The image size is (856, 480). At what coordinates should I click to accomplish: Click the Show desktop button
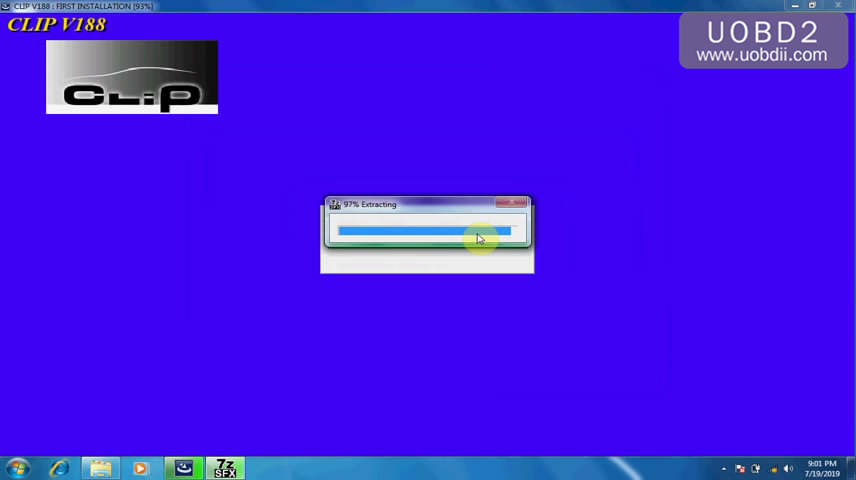pos(851,468)
